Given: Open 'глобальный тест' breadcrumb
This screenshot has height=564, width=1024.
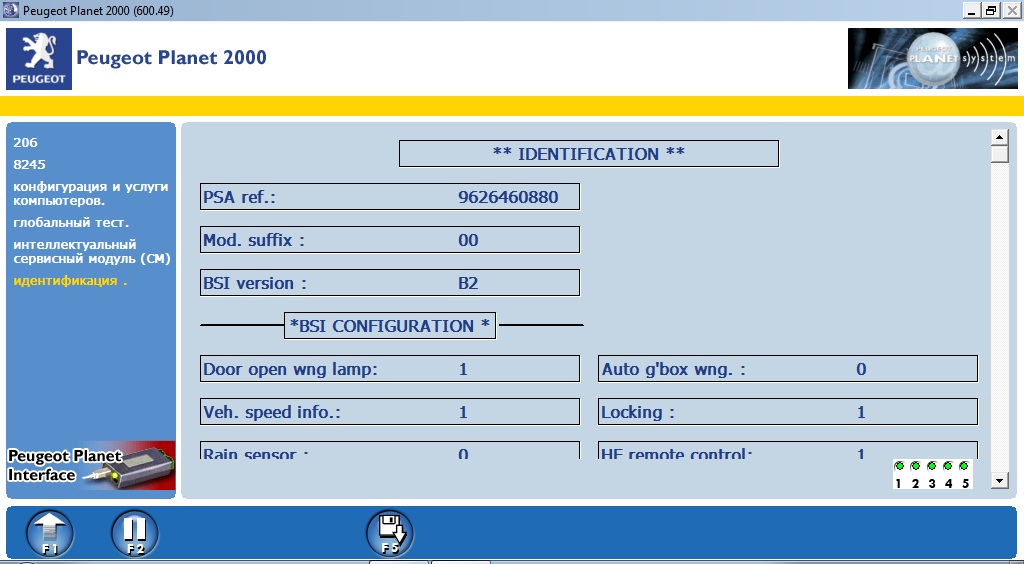Looking at the screenshot, I should tap(71, 223).
